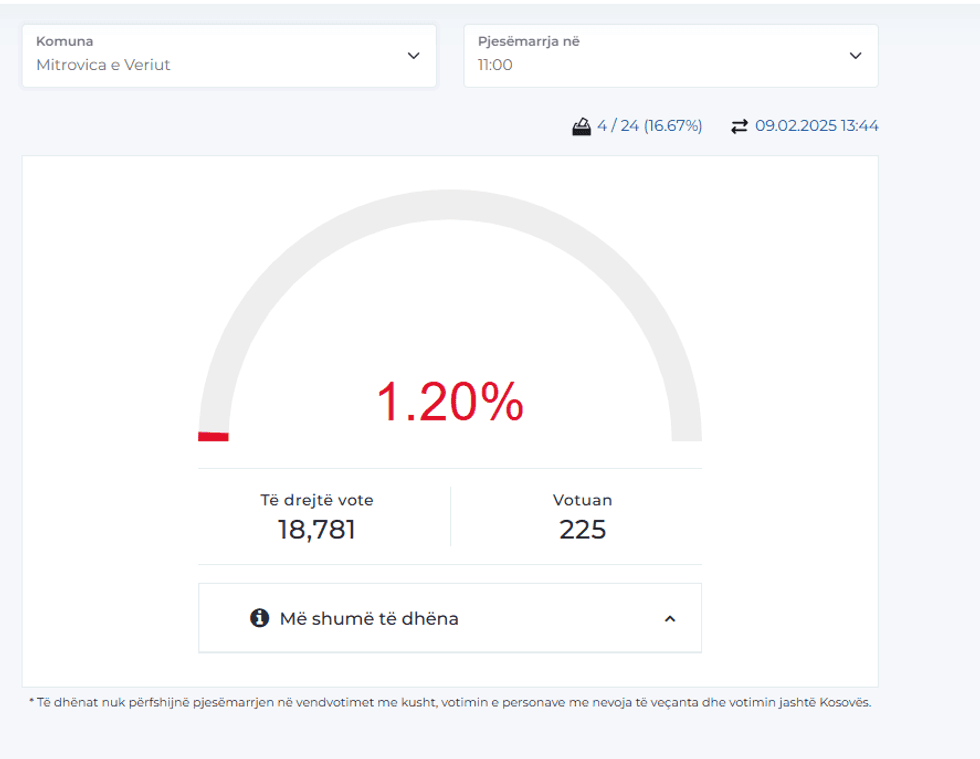980x759 pixels.
Task: Click the footnote text about conditional voting
Action: (449, 702)
